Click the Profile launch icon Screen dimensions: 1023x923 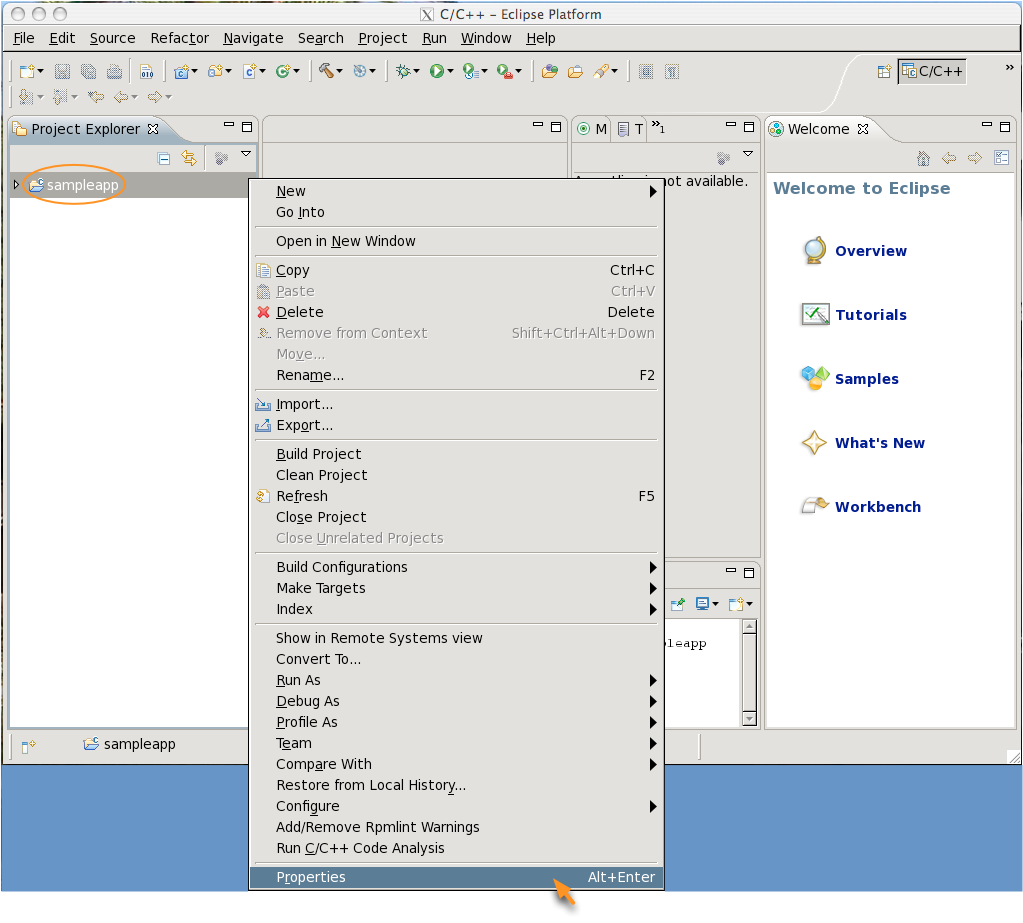click(470, 71)
